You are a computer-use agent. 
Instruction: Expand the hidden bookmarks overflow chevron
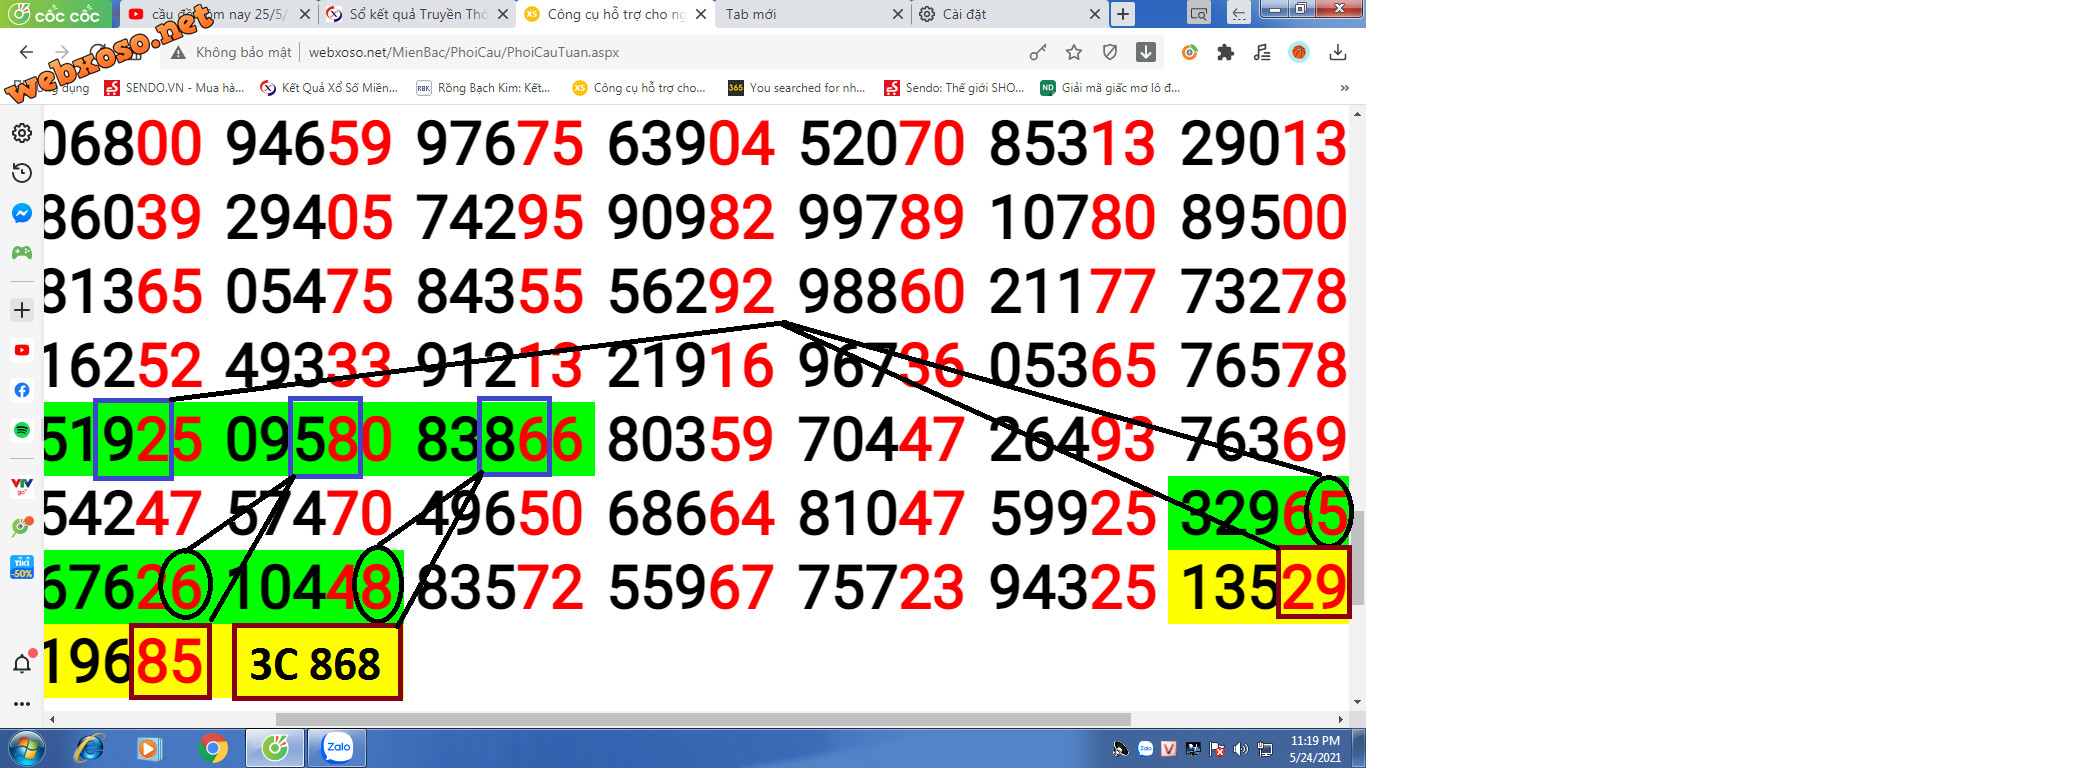pos(1344,88)
